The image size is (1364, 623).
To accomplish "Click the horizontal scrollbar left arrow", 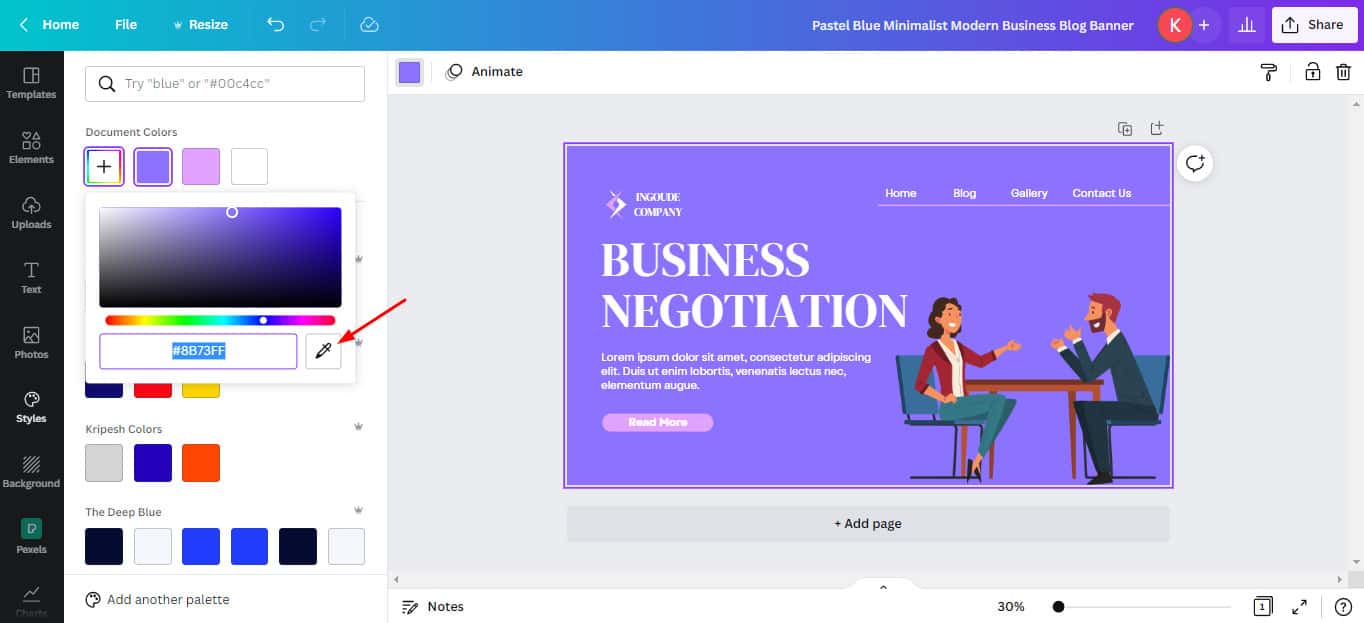I will tap(397, 579).
